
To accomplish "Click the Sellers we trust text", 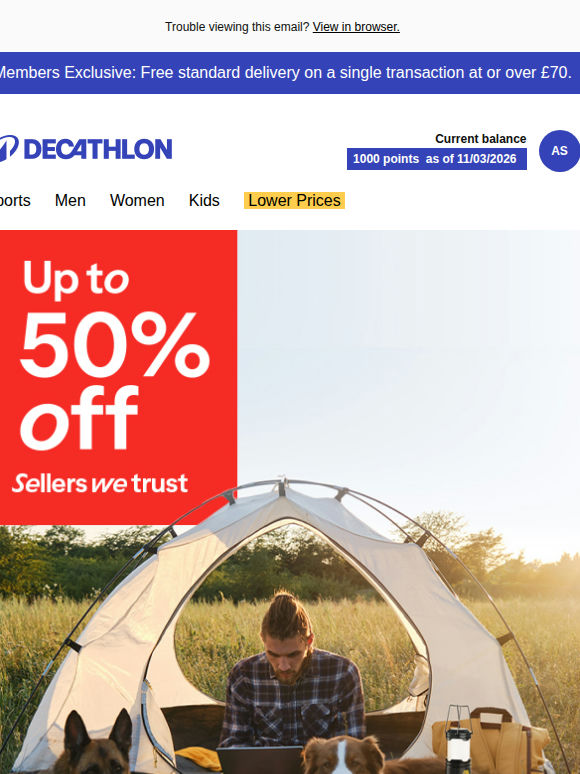I will pyautogui.click(x=100, y=483).
